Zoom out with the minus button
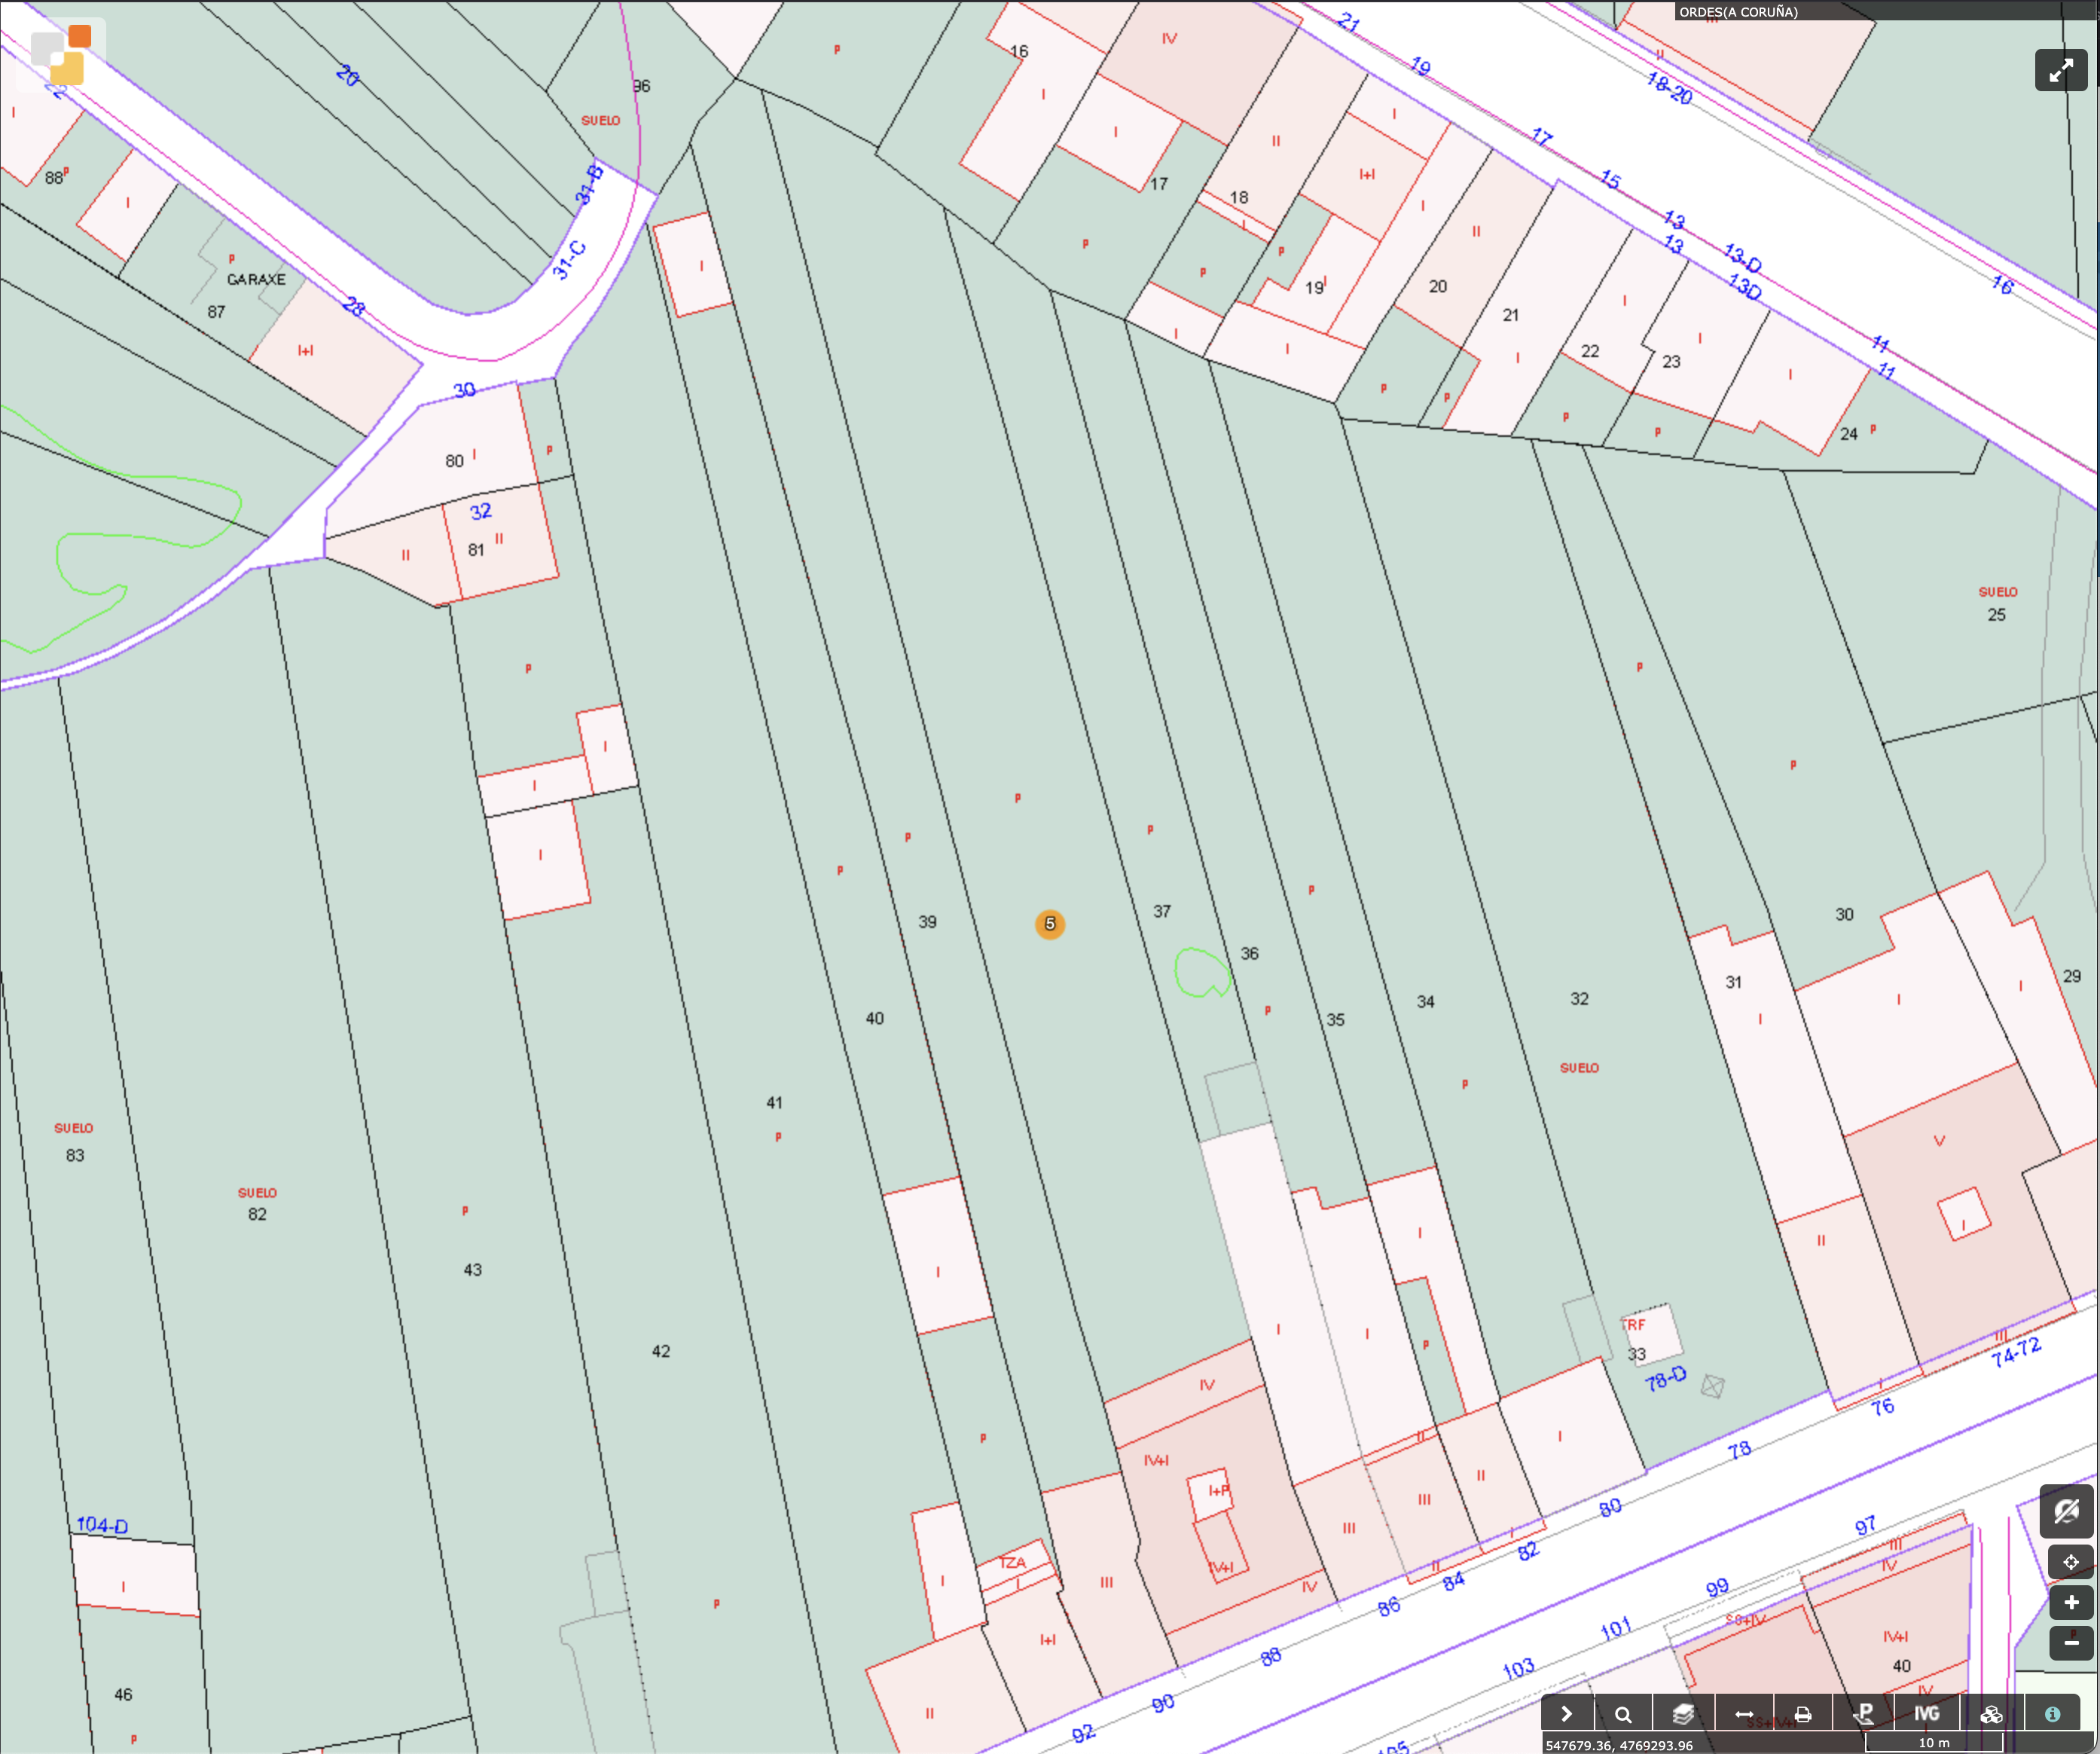 pos(2070,1643)
